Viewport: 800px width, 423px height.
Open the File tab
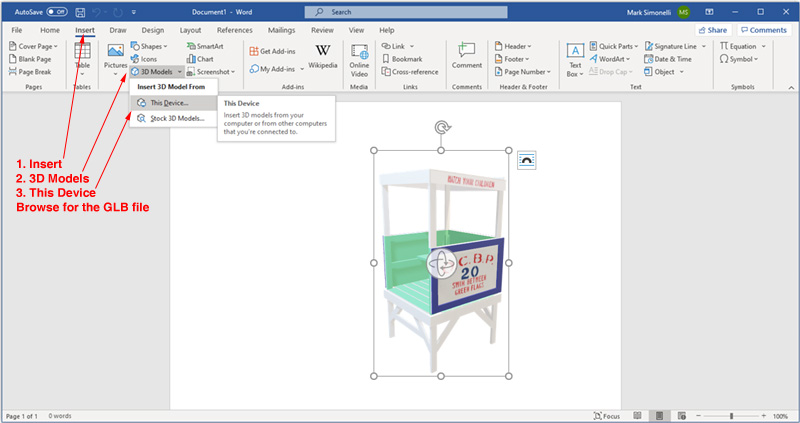point(17,30)
